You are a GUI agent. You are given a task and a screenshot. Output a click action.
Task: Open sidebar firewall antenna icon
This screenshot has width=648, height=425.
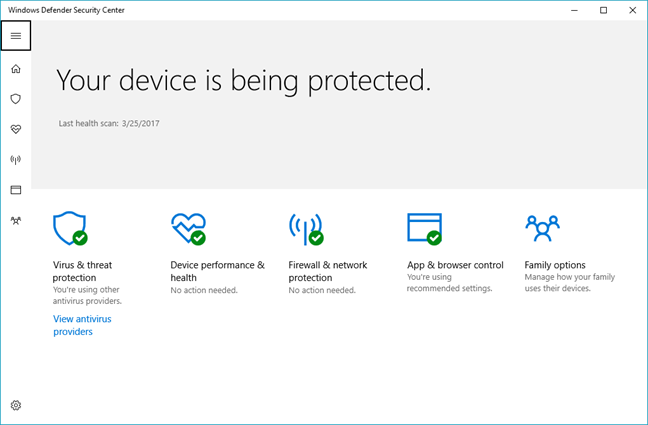coord(16,160)
